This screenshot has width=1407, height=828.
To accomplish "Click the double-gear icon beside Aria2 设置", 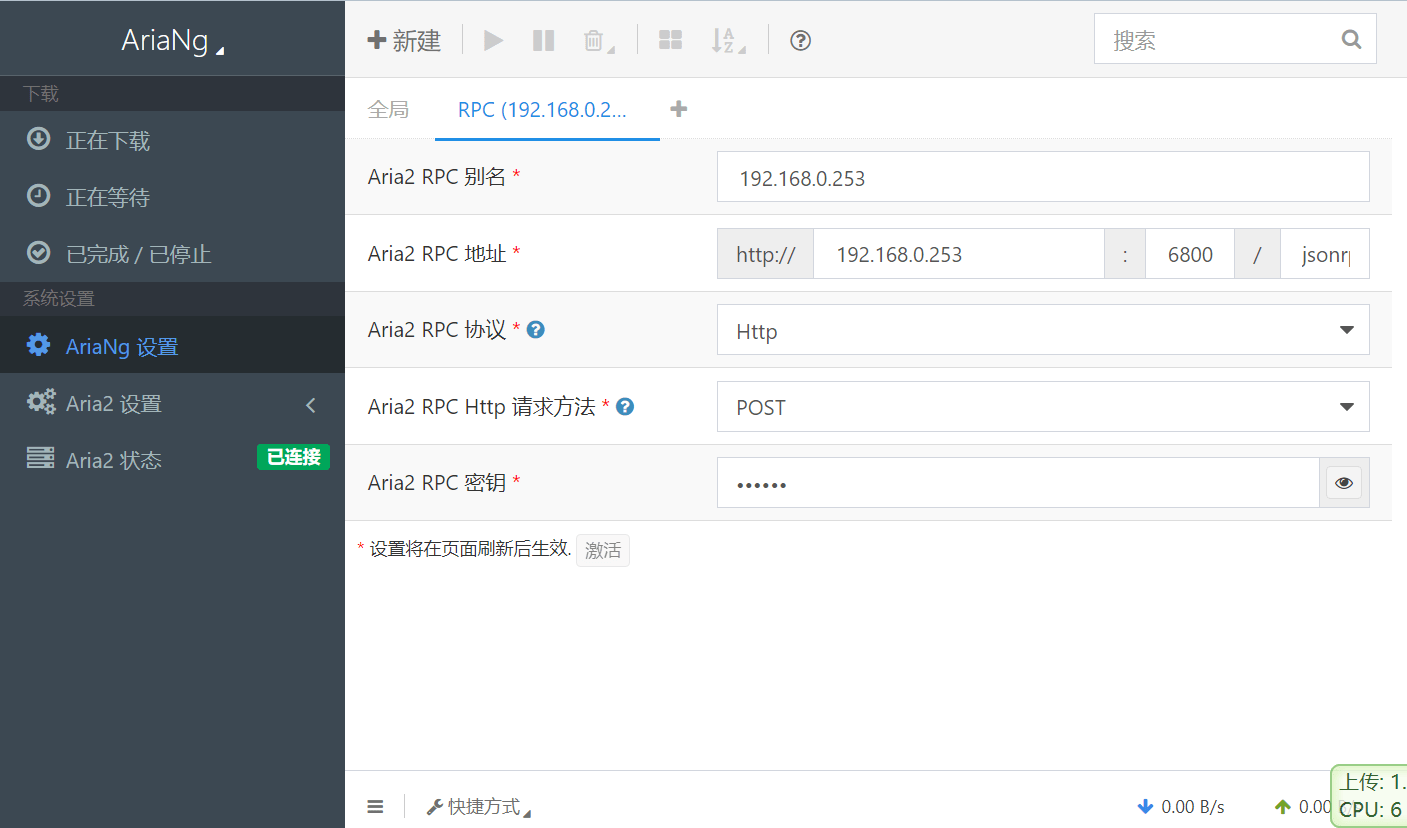I will [x=41, y=402].
